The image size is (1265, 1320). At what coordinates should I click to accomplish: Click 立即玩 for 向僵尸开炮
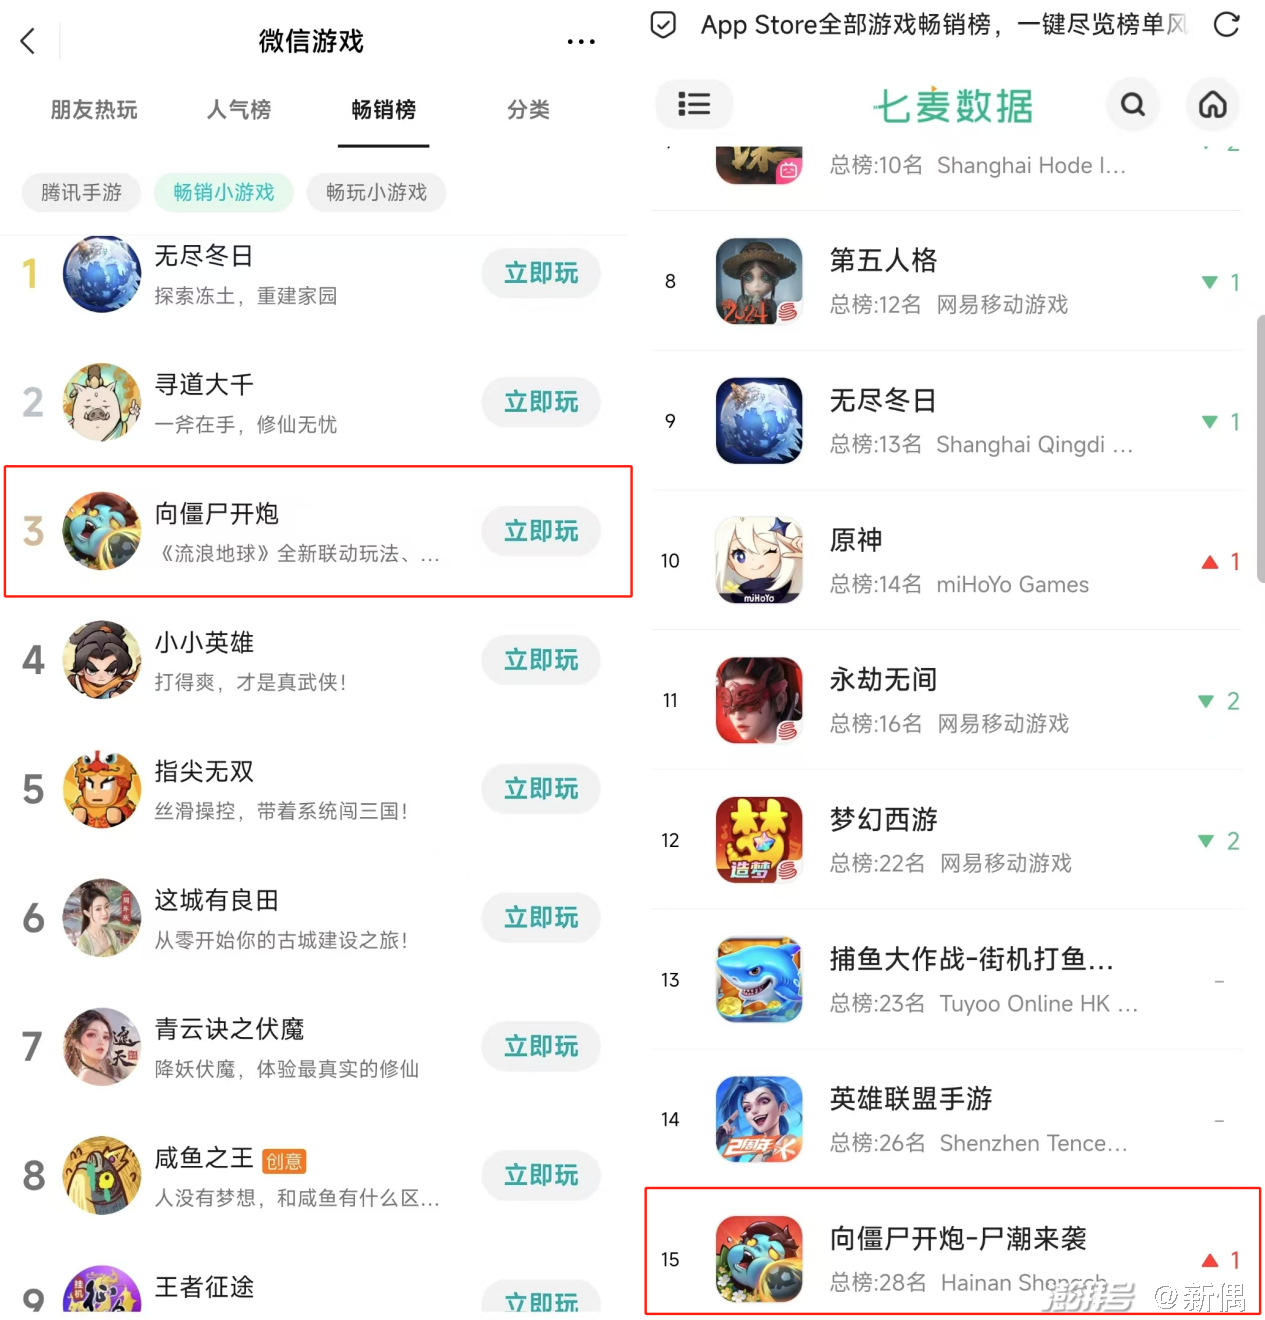541,531
